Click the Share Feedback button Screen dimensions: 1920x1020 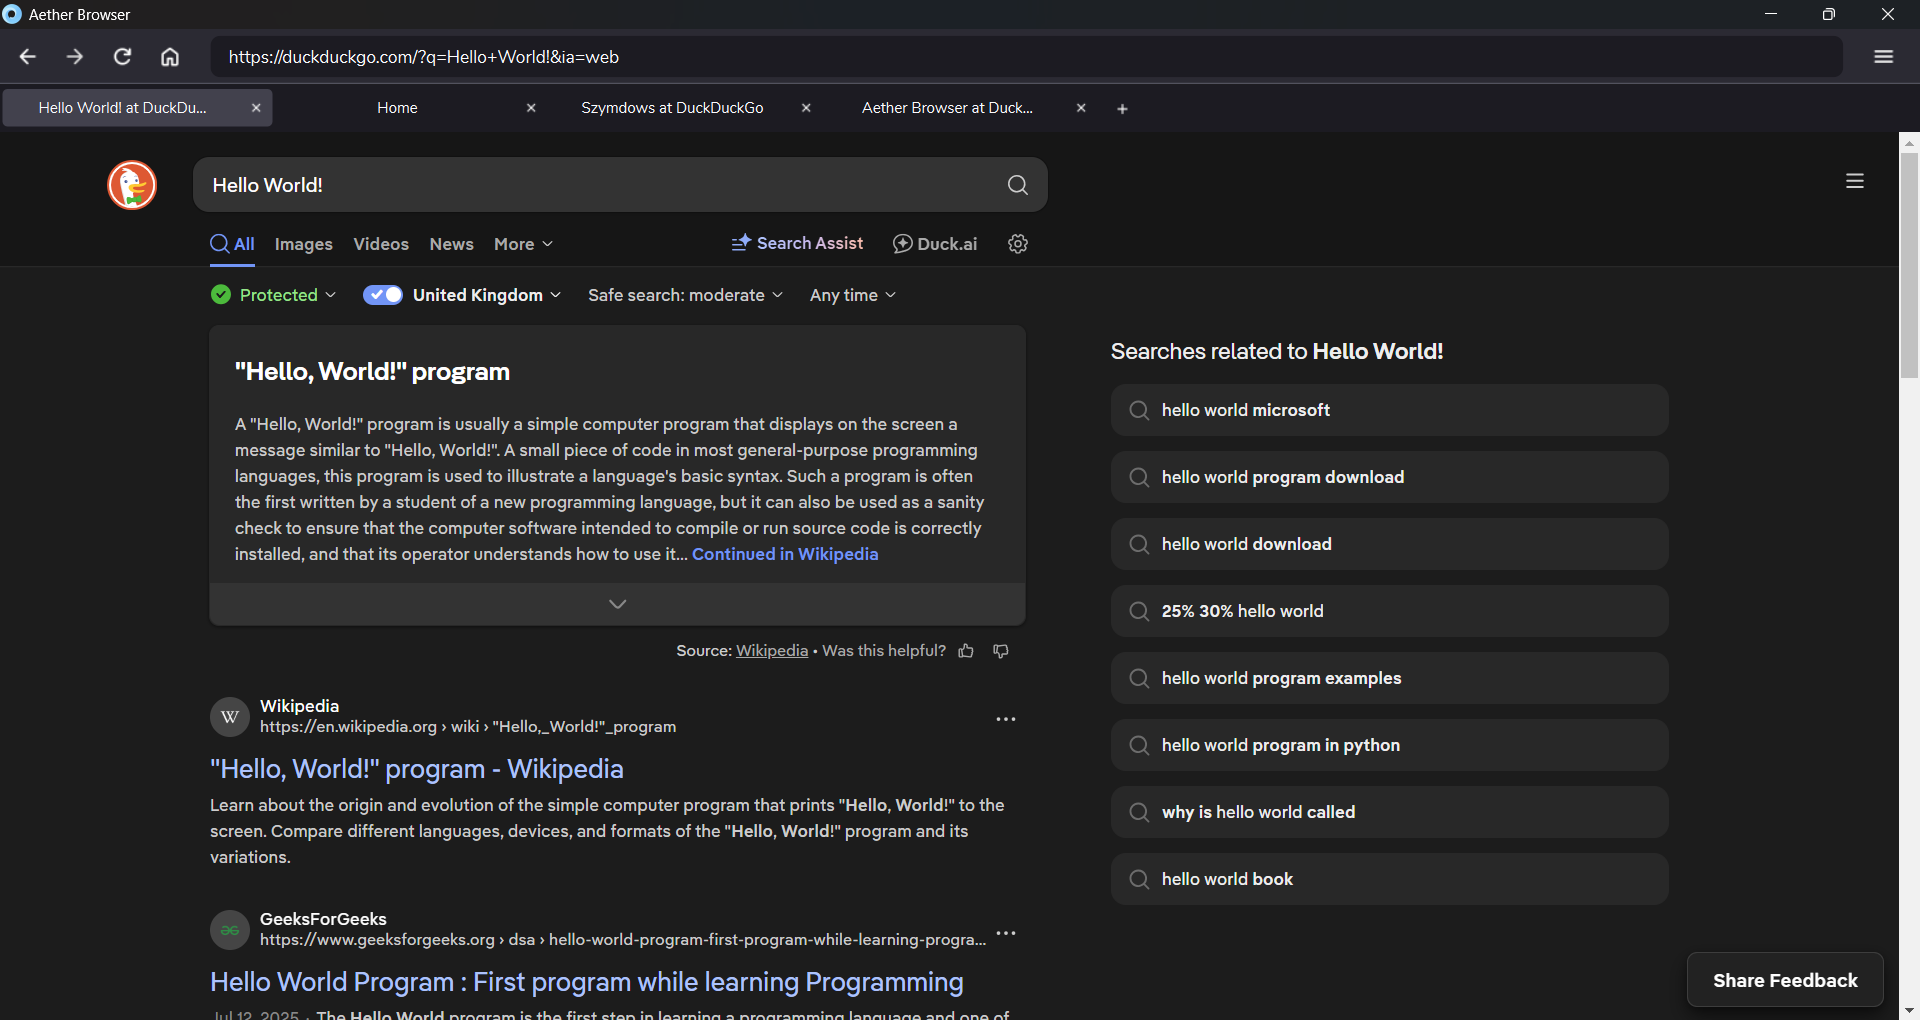tap(1785, 980)
